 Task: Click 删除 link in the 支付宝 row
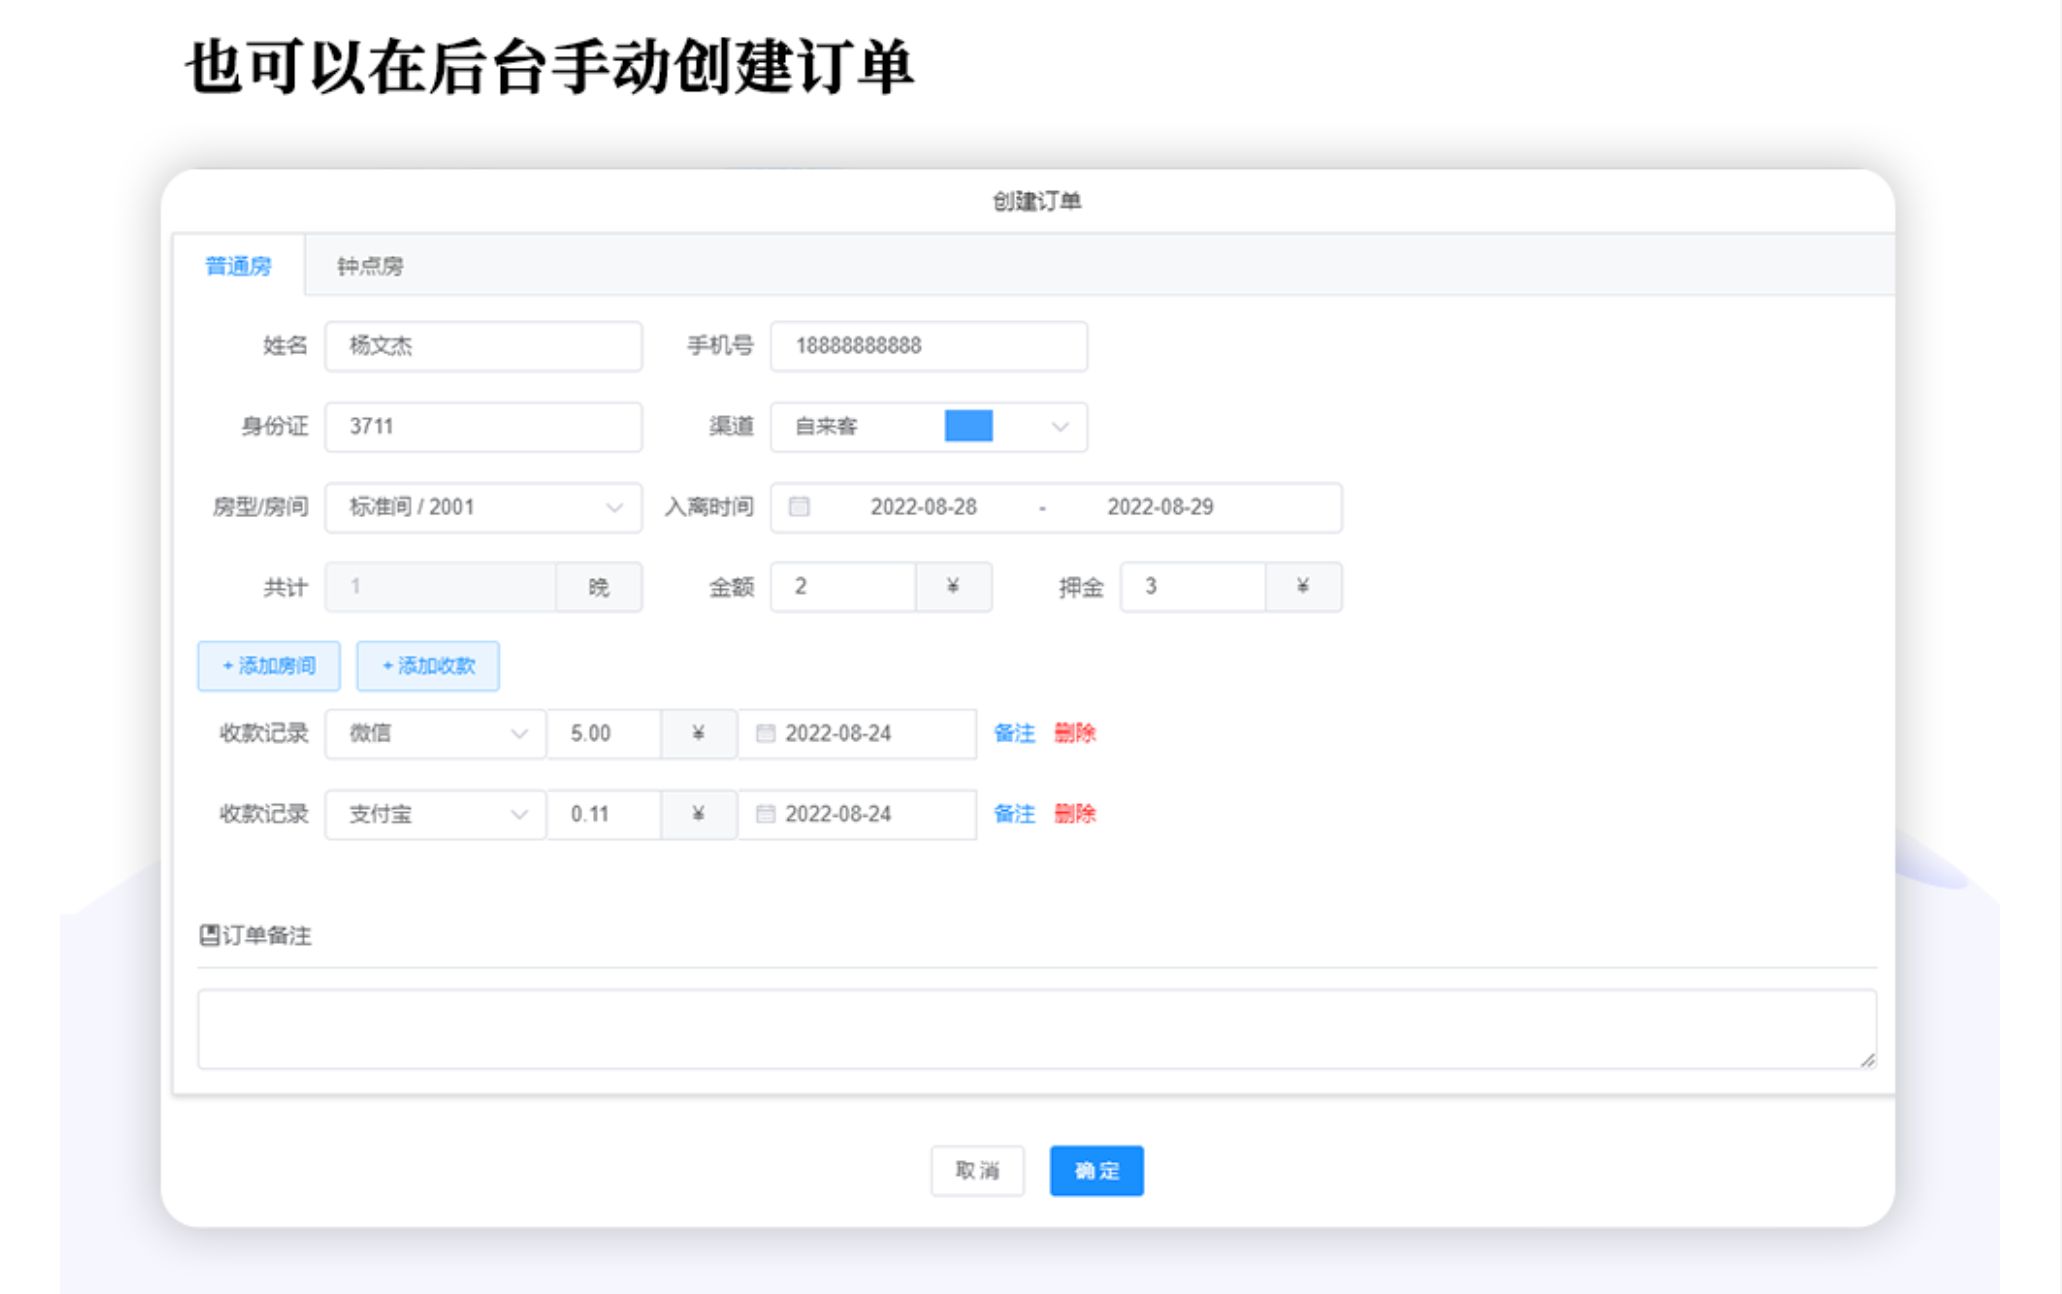(1075, 815)
